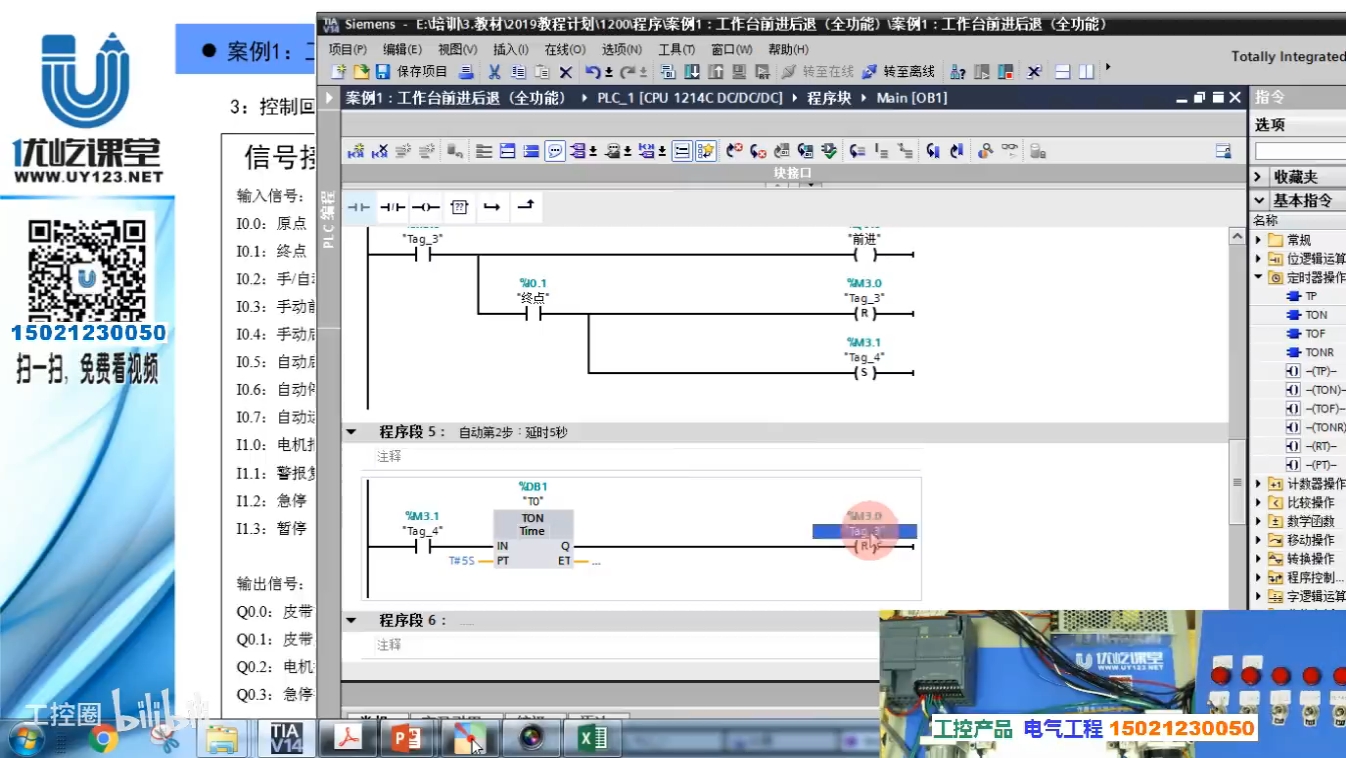Click the T#5S PT value on the timer
The height and width of the screenshot is (758, 1346).
[x=462, y=562]
